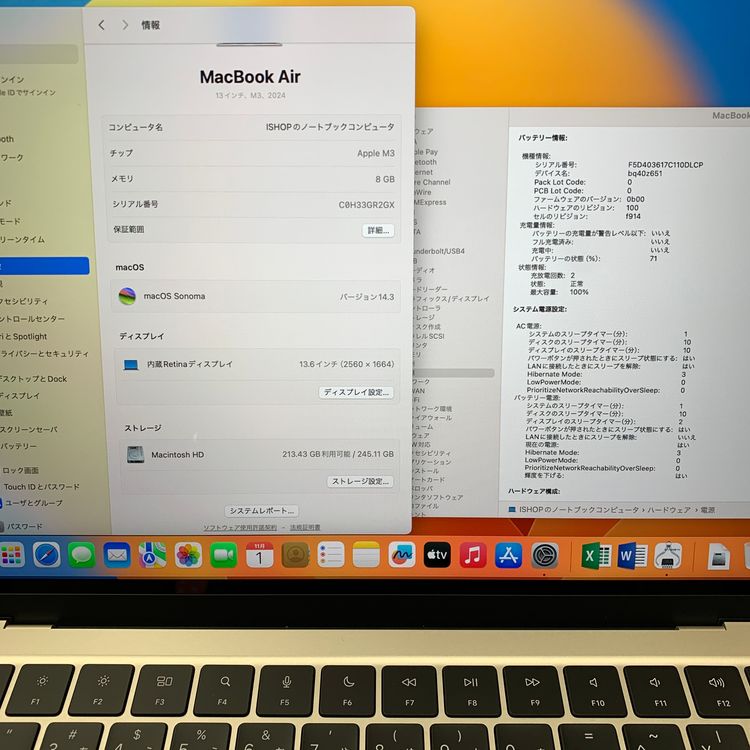Image resolution: width=750 pixels, height=750 pixels.
Task: Click the System Information chip icon in the Dock
Action: [668, 556]
